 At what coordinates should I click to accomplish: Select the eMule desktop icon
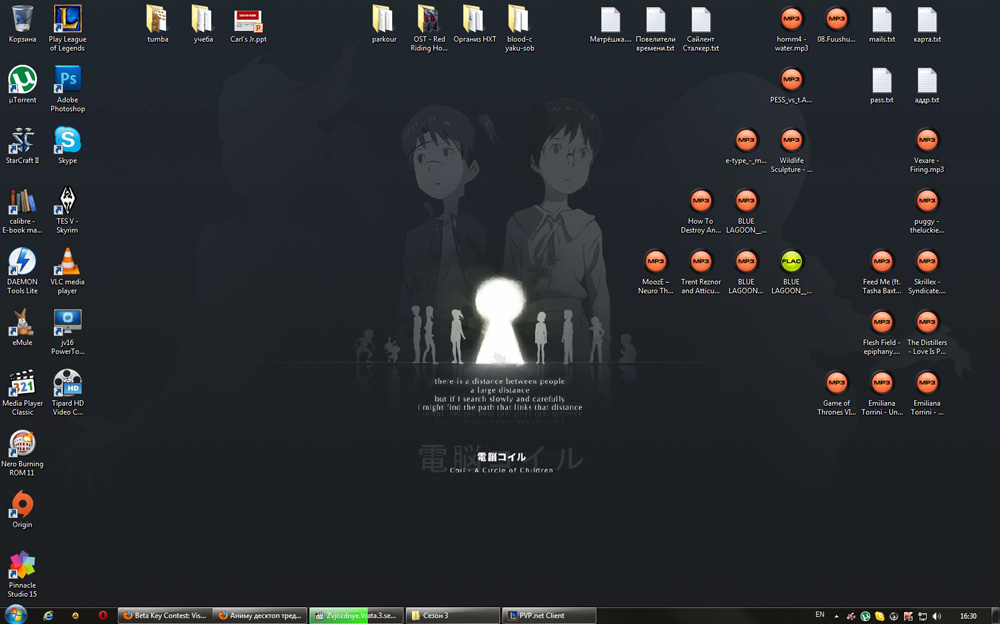pyautogui.click(x=22, y=327)
